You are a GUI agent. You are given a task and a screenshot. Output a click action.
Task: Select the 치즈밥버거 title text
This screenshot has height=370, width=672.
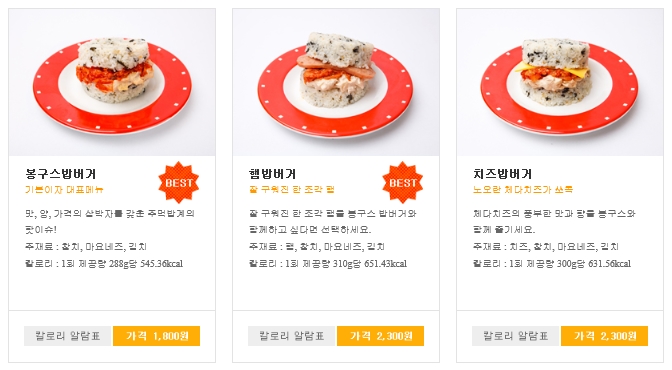tap(502, 174)
